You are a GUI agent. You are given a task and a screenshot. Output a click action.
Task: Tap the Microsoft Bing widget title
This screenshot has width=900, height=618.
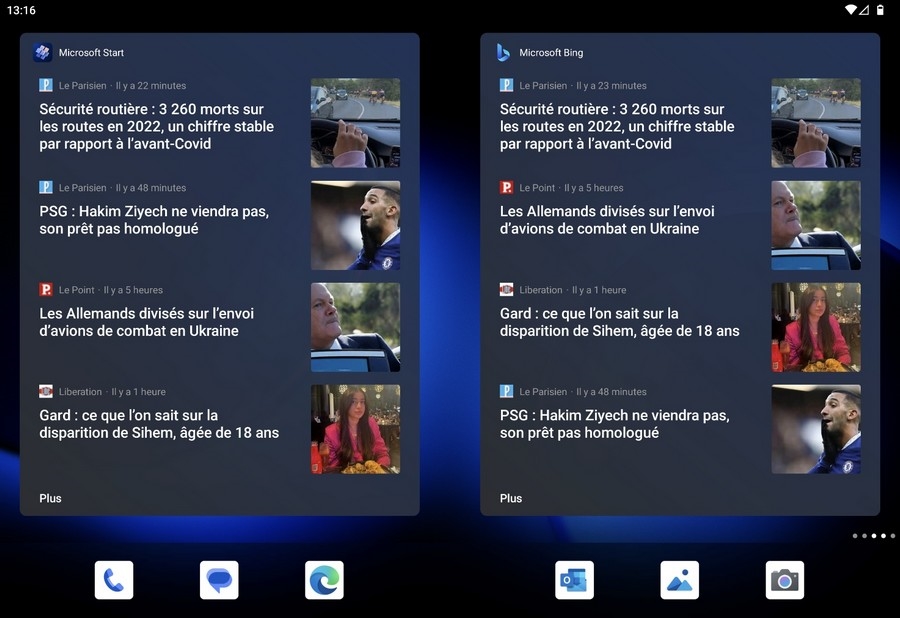(x=551, y=52)
